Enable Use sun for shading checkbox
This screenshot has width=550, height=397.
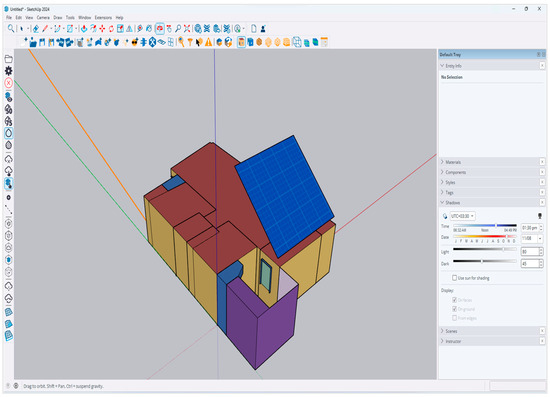pyautogui.click(x=454, y=278)
